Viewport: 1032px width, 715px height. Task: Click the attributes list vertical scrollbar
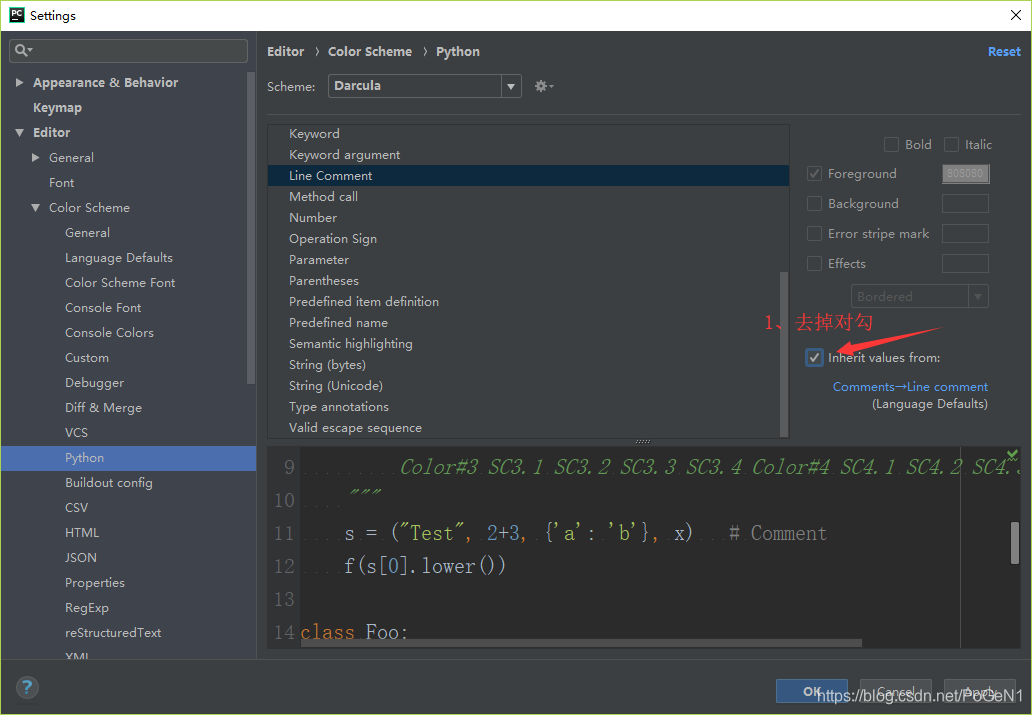click(783, 354)
